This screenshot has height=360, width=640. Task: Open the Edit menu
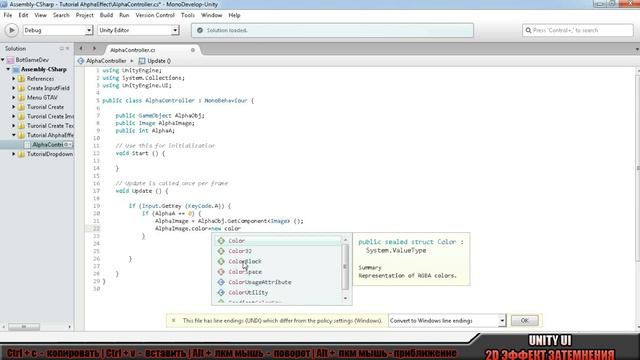(x=23, y=15)
